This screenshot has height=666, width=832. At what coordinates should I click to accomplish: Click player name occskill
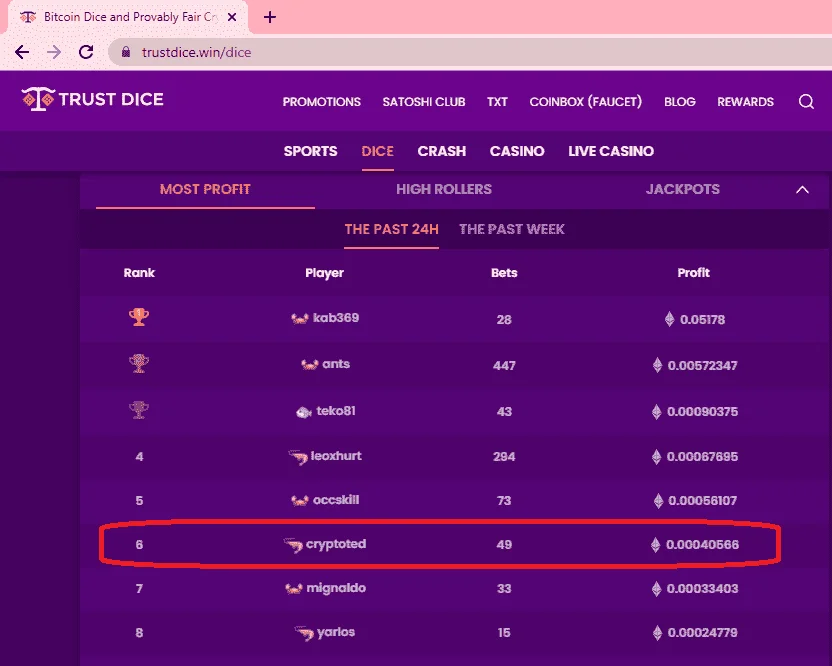click(336, 500)
